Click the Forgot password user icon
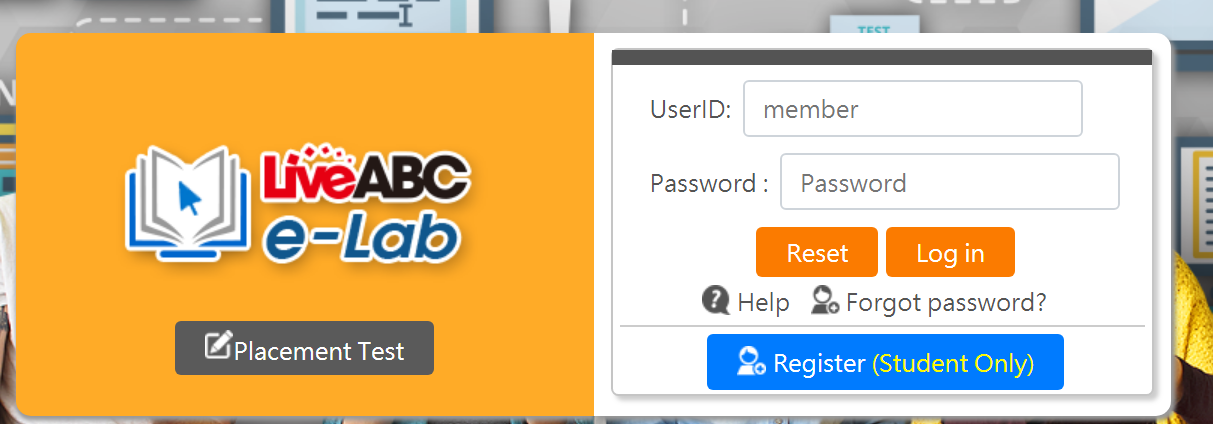1213x424 pixels. click(825, 300)
